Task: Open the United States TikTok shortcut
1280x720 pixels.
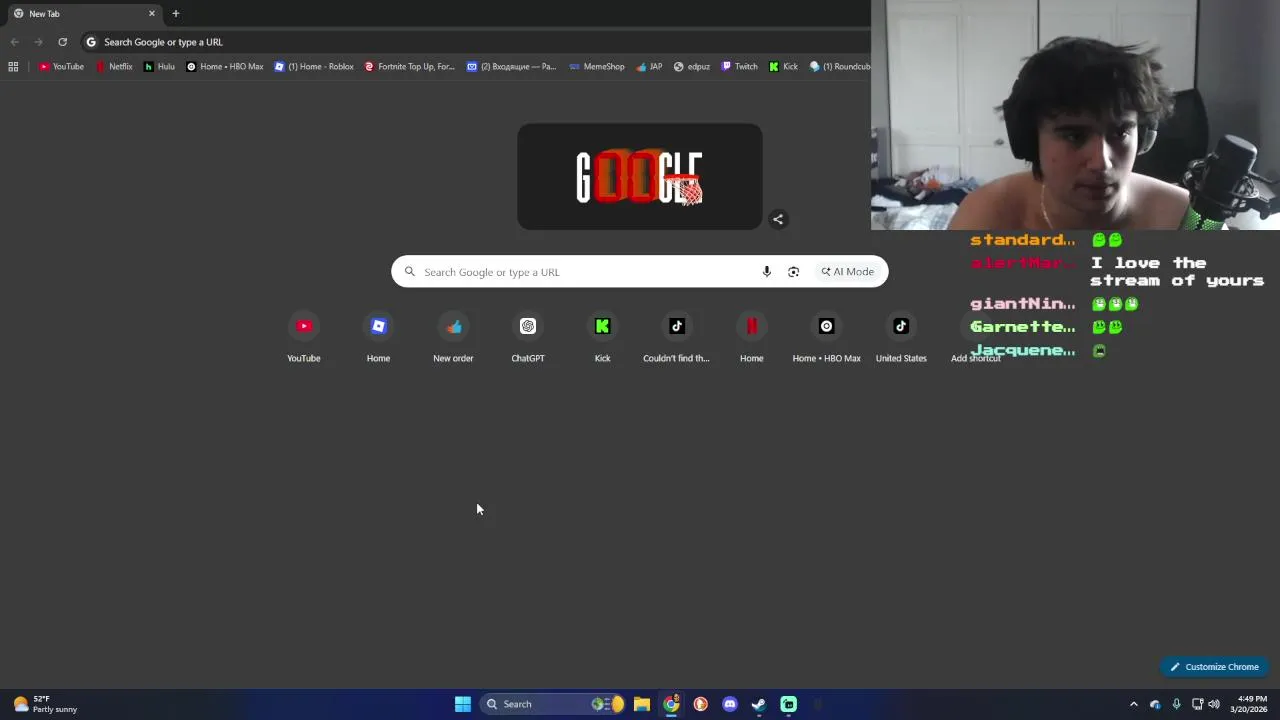Action: coord(901,337)
